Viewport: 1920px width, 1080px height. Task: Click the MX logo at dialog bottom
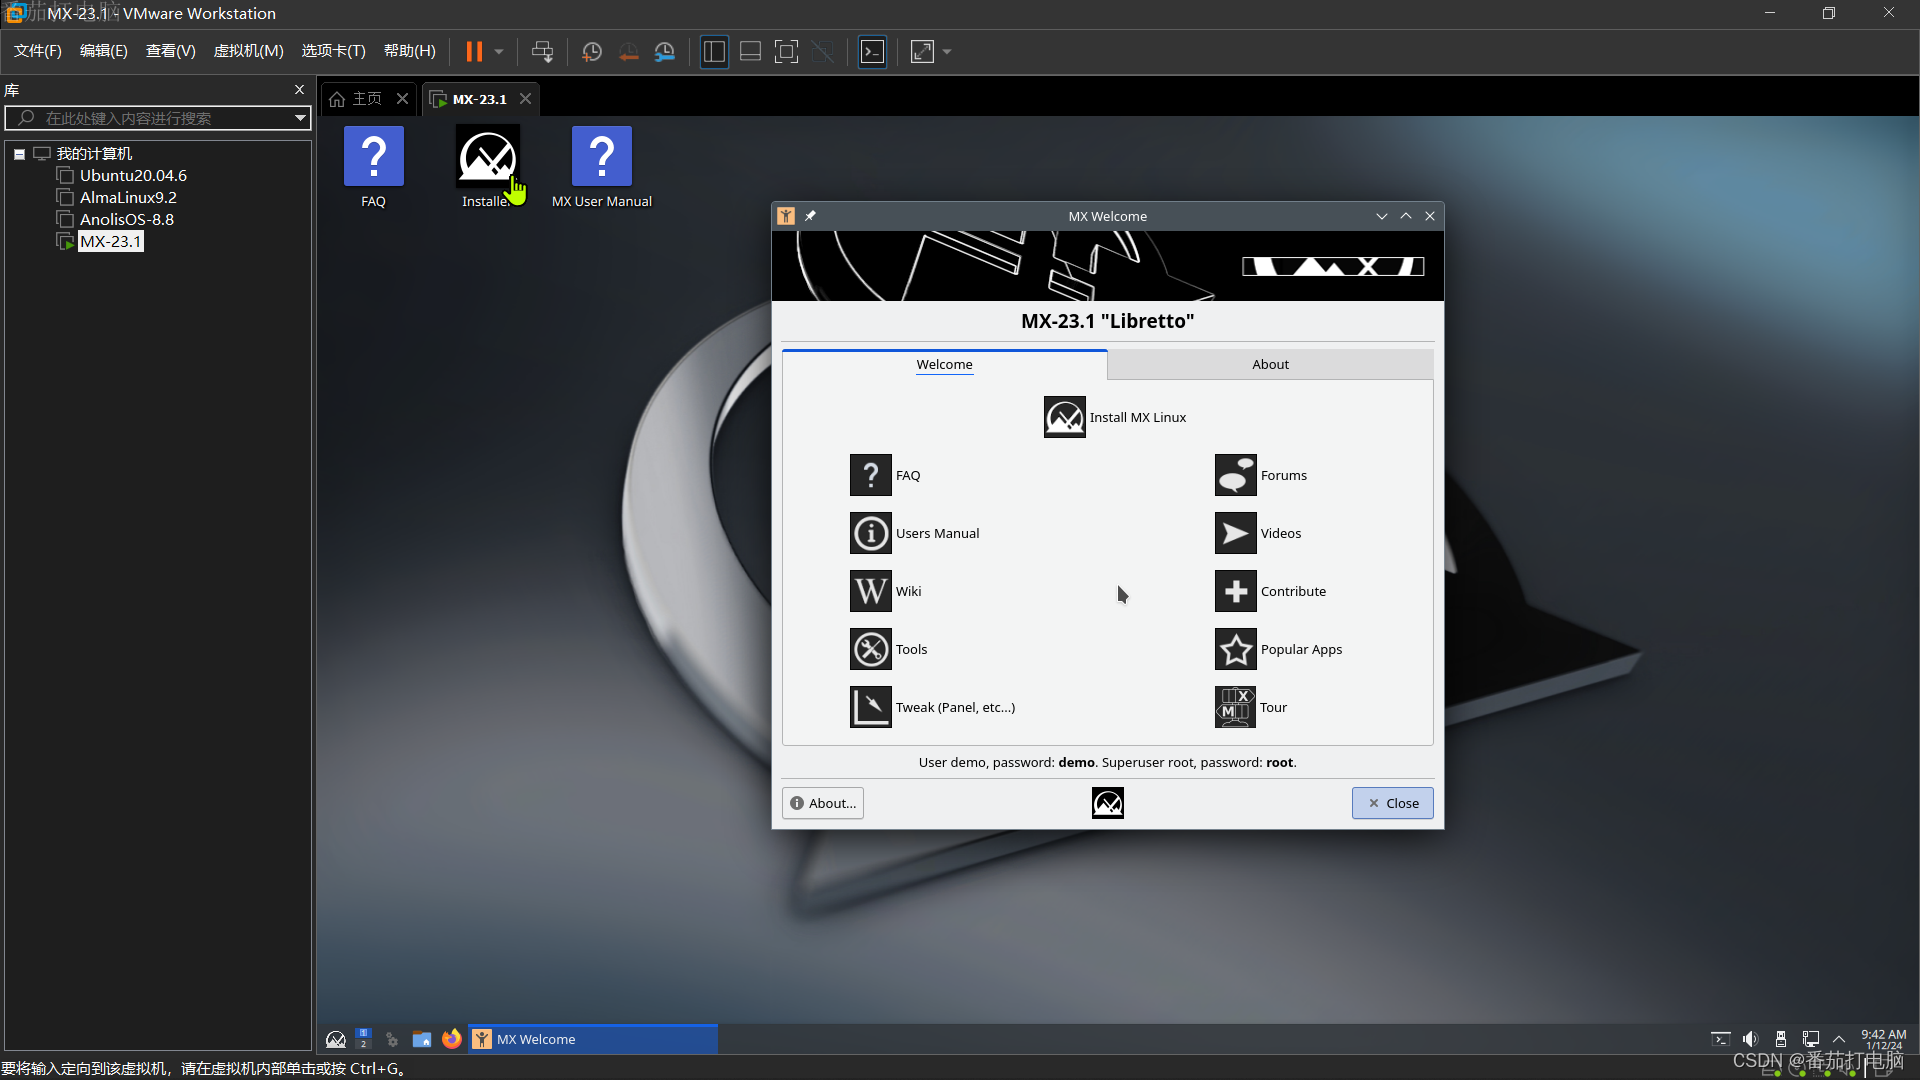1107,803
